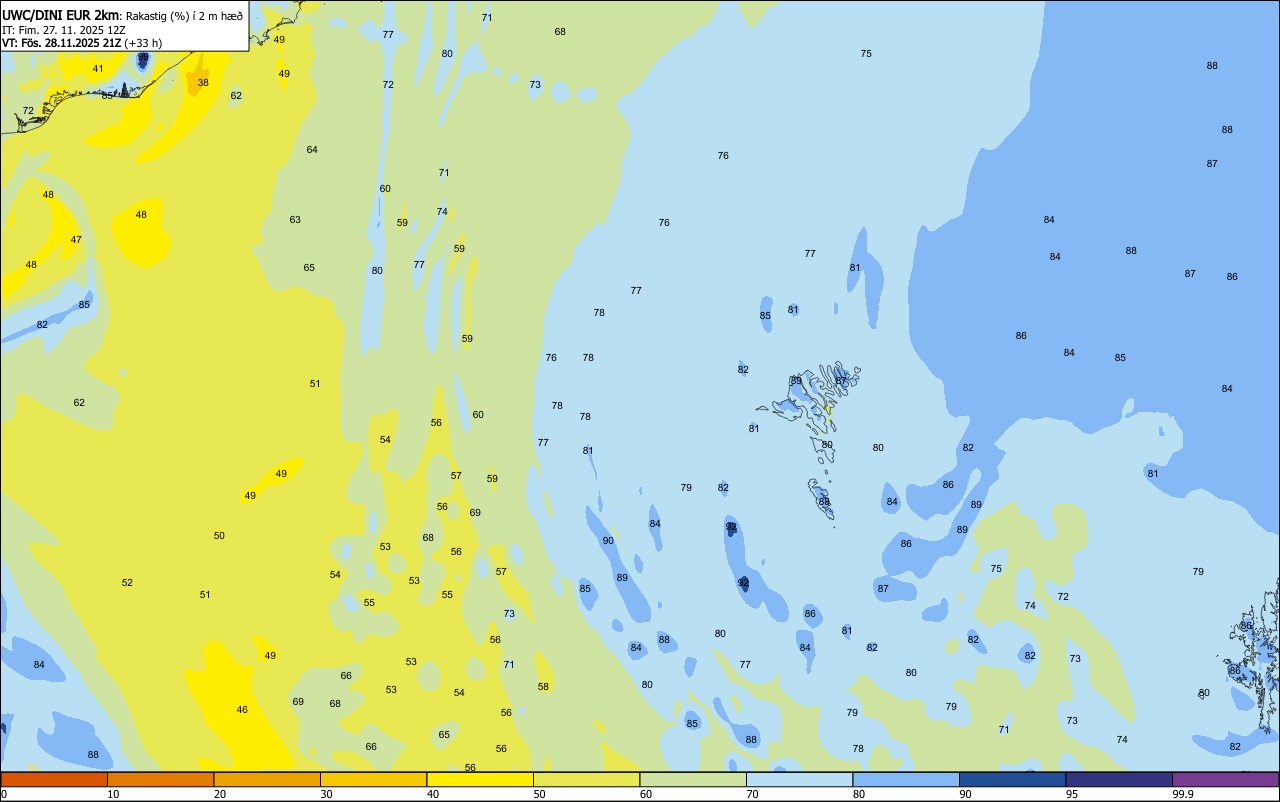This screenshot has height=802, width=1280.
Task: Click the navy 95–99.9 legend swatch
Action: [1119, 779]
